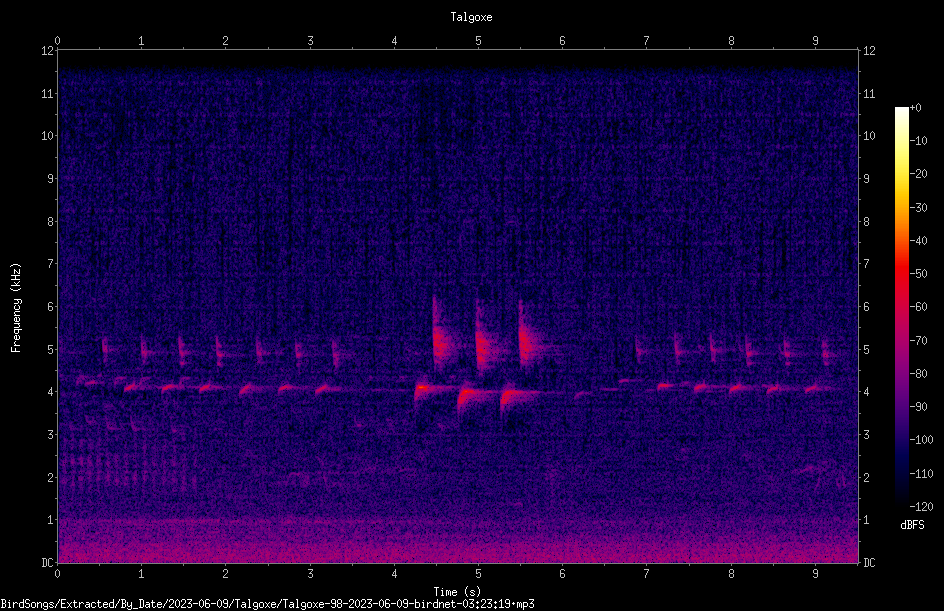Click the 6 kHz tick on the left frequency axis
The height and width of the screenshot is (611, 944).
point(50,307)
